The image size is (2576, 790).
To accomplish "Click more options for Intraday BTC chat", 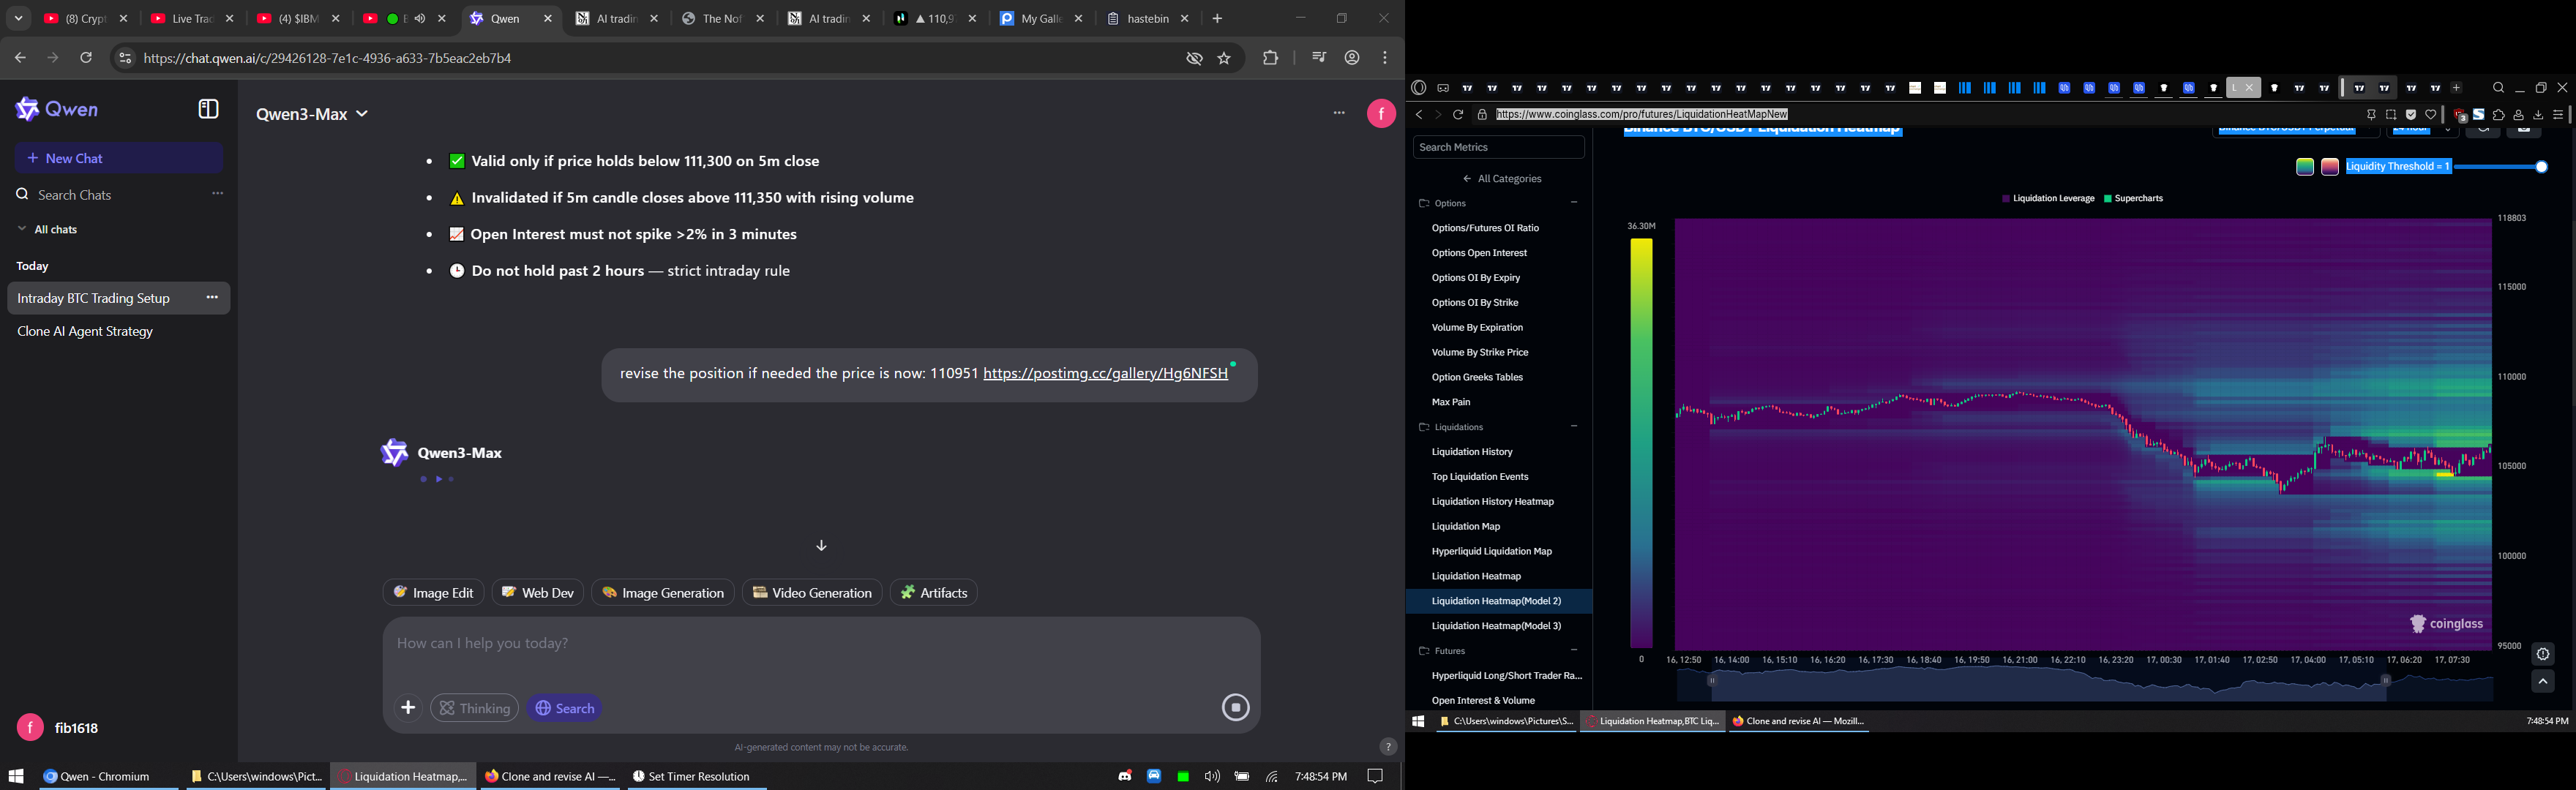I will click(212, 298).
